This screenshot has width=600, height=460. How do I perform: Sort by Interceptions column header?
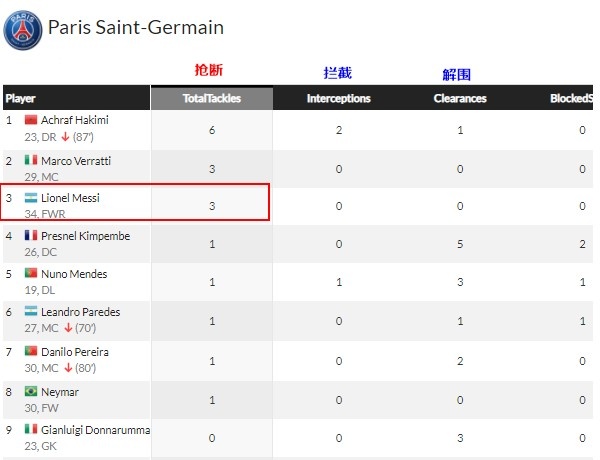click(x=339, y=98)
